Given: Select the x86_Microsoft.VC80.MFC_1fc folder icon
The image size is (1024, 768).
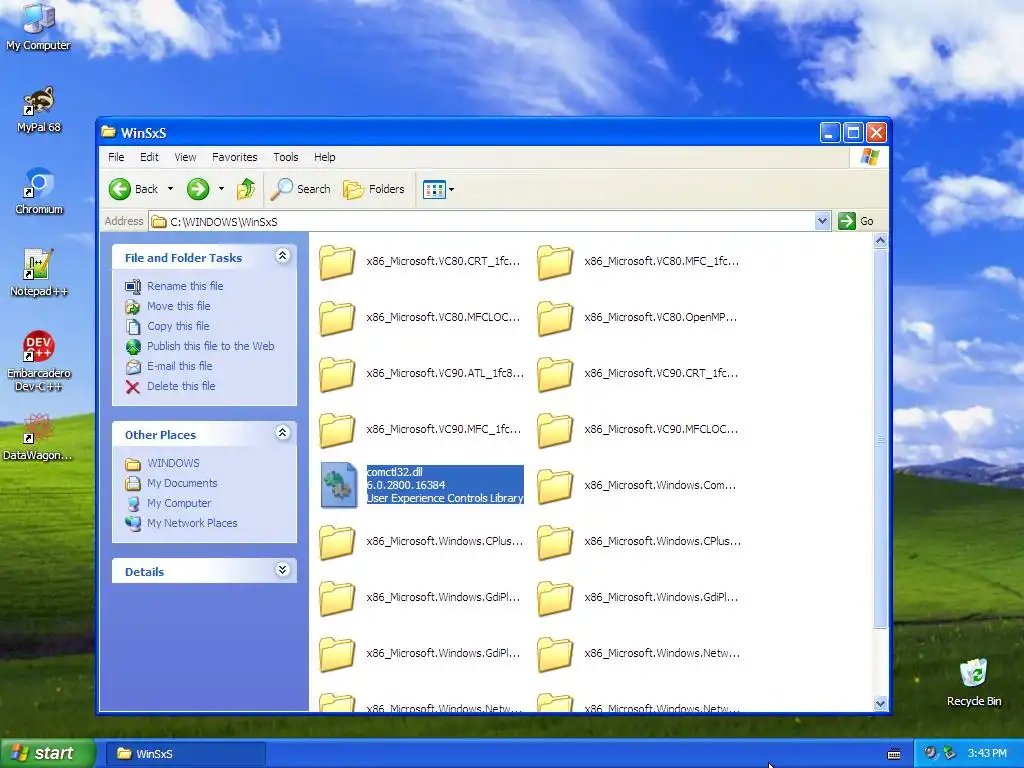Looking at the screenshot, I should [554, 263].
